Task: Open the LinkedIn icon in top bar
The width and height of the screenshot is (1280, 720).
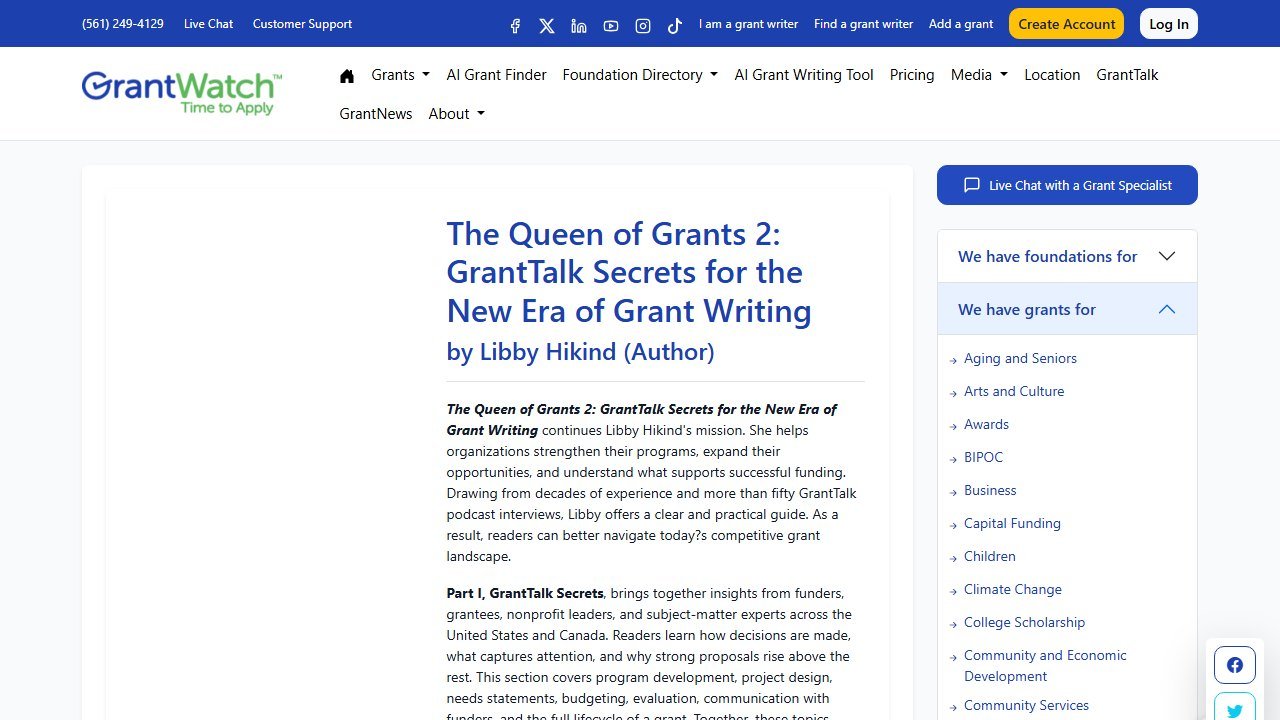Action: point(579,26)
